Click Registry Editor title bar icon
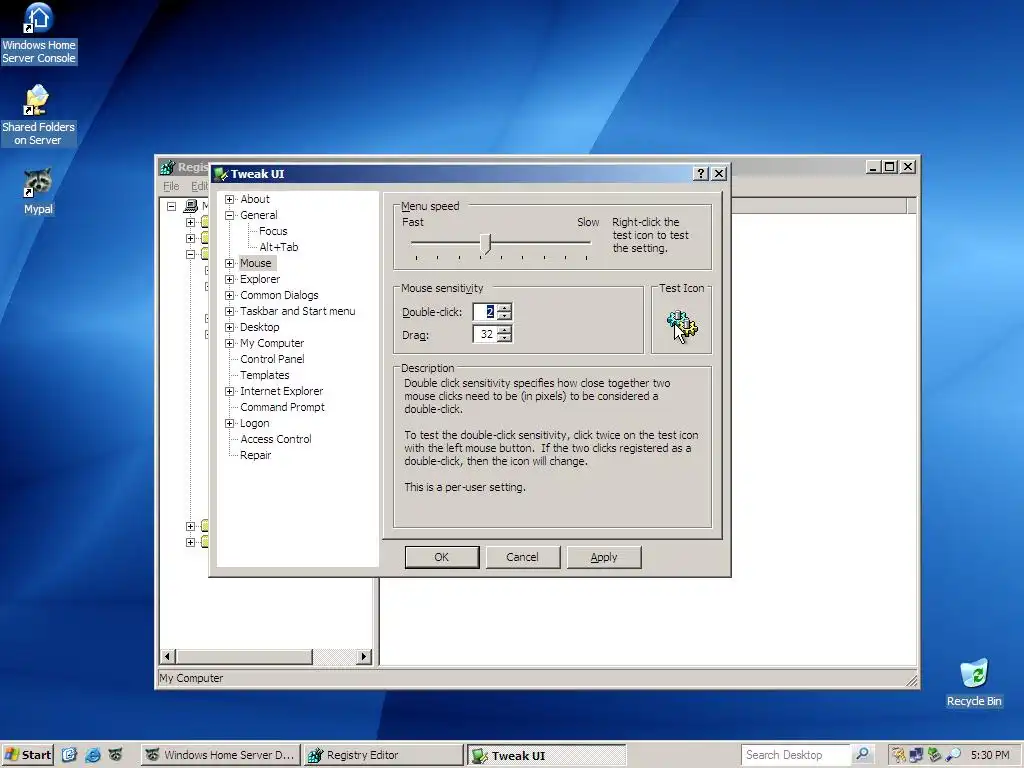 tap(168, 167)
